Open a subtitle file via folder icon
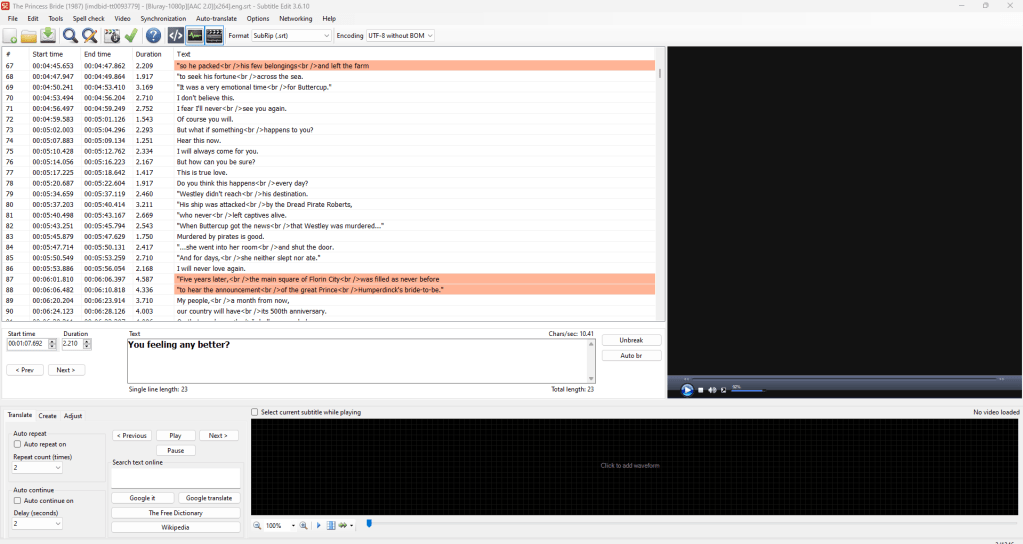Image resolution: width=1023 pixels, height=544 pixels. [29, 36]
